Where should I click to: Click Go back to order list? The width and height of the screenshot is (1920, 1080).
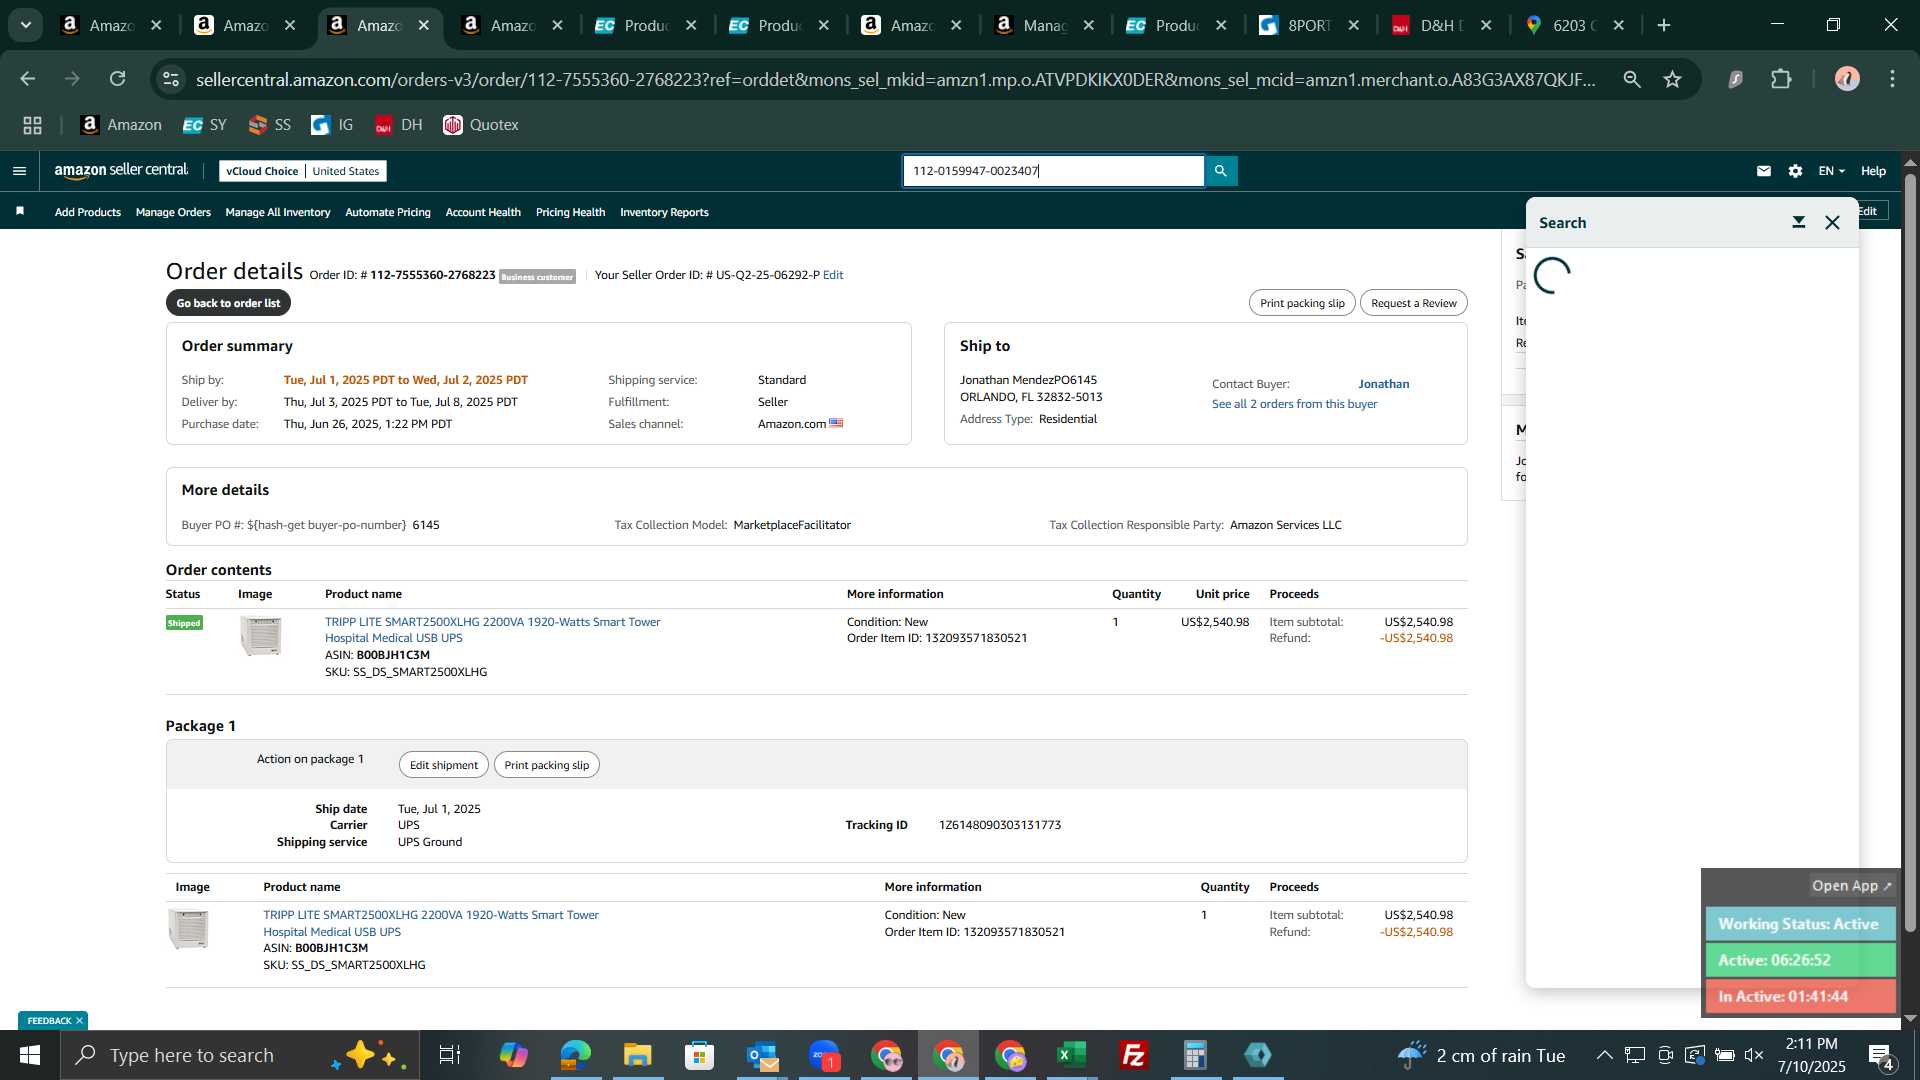click(x=228, y=303)
